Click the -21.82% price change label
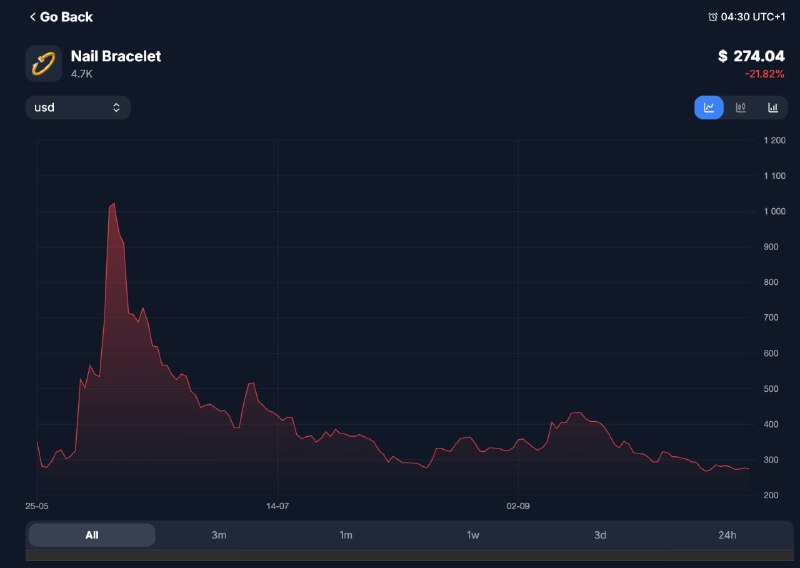800x568 pixels. tap(764, 75)
